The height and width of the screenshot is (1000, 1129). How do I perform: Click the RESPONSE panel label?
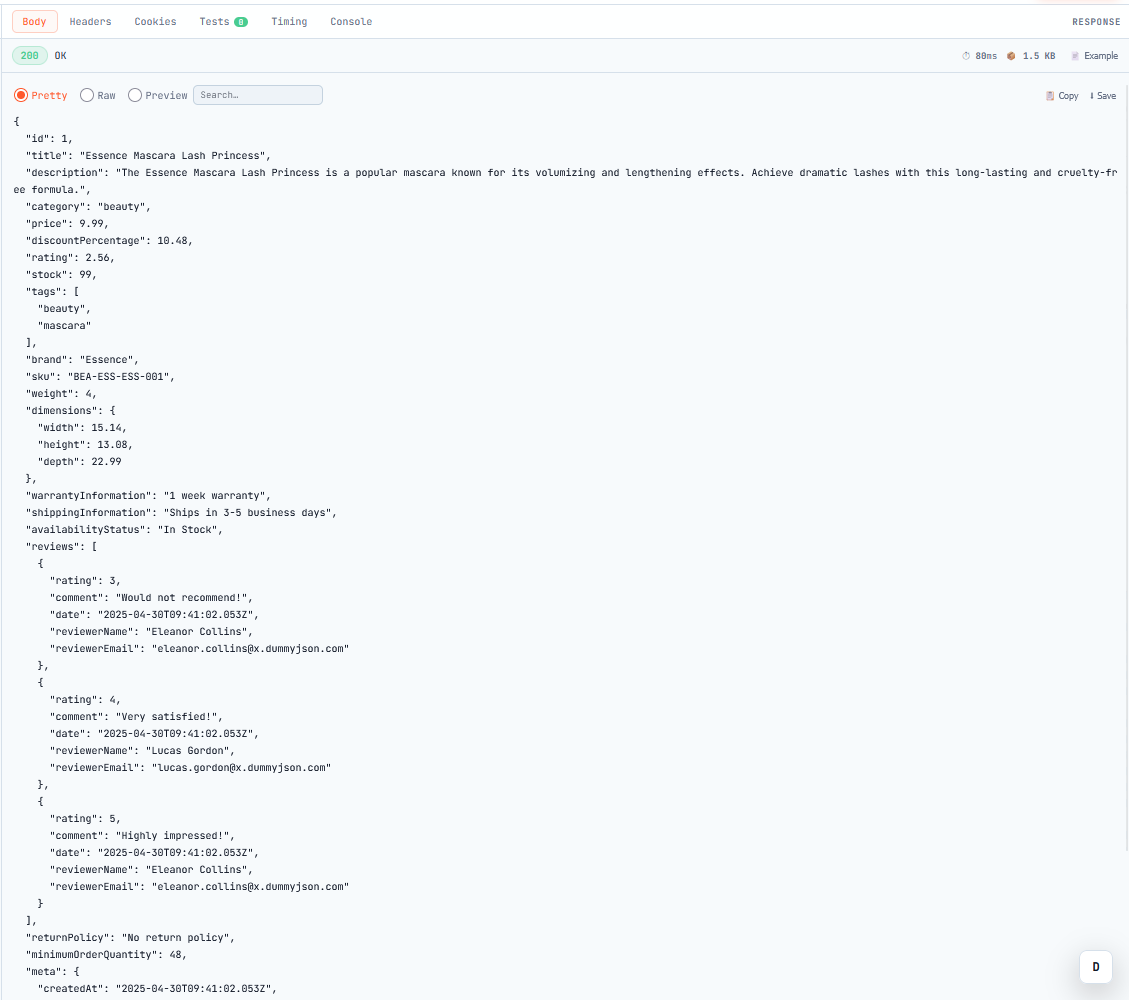[1096, 22]
